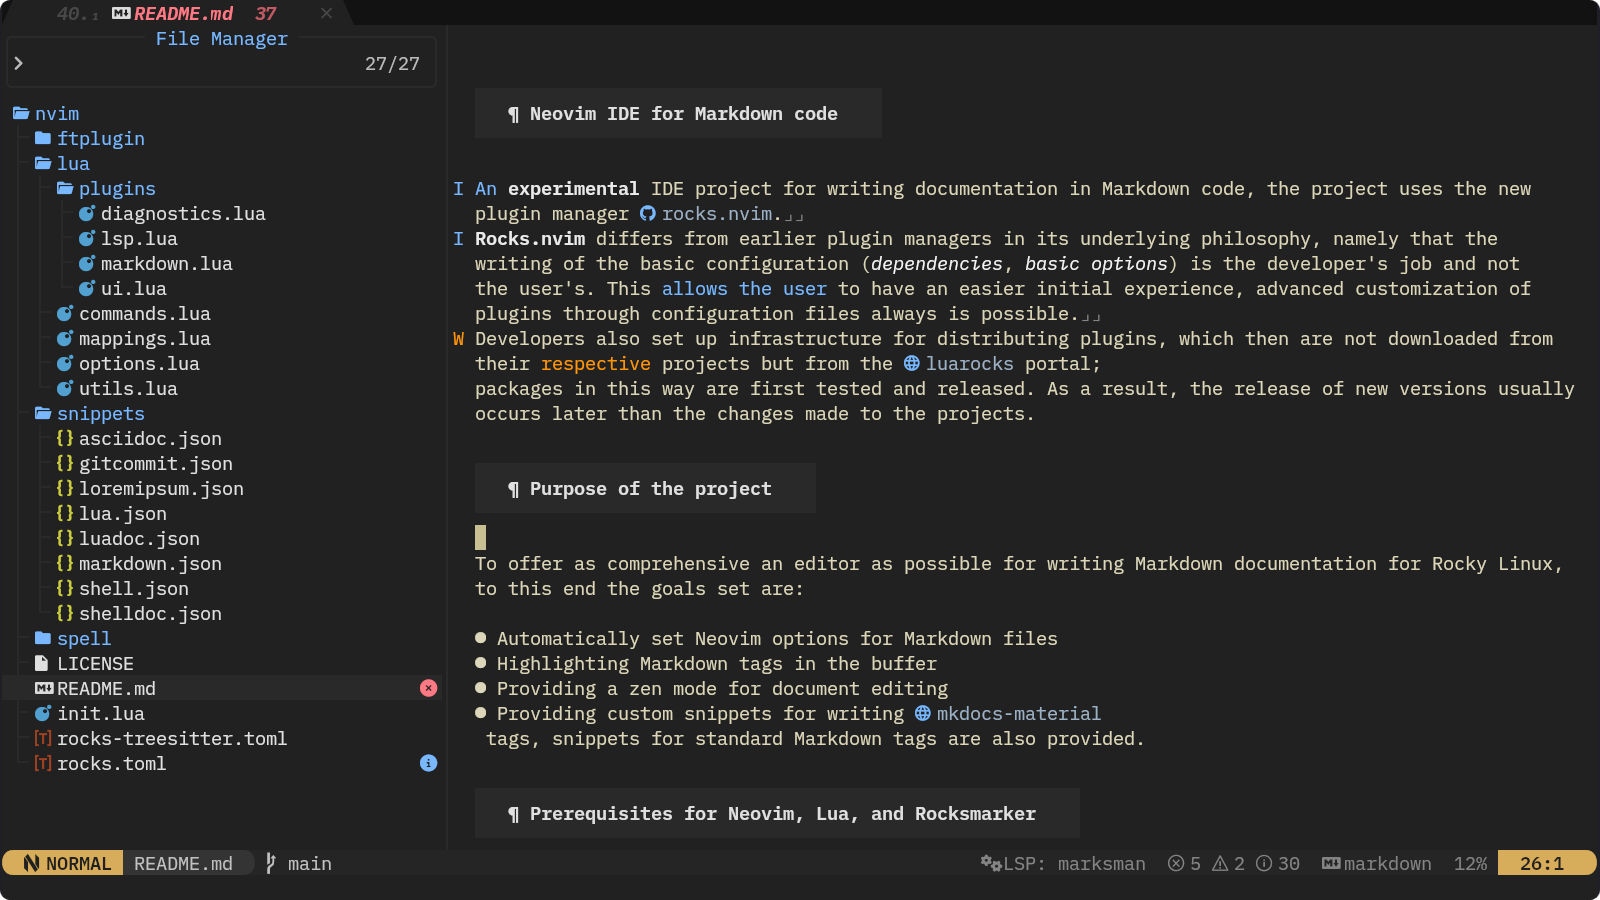Click the TOML icon for rocks-treesitter.toml
The image size is (1600, 900).
pyautogui.click(x=43, y=738)
